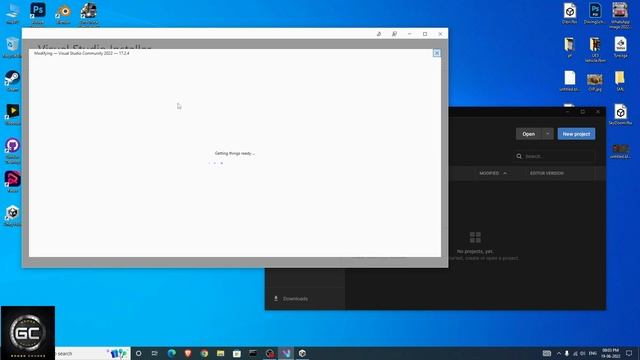Viewport: 640px width, 360px height.
Task: Open Microsoft Store from the taskbar
Action: pos(237,353)
